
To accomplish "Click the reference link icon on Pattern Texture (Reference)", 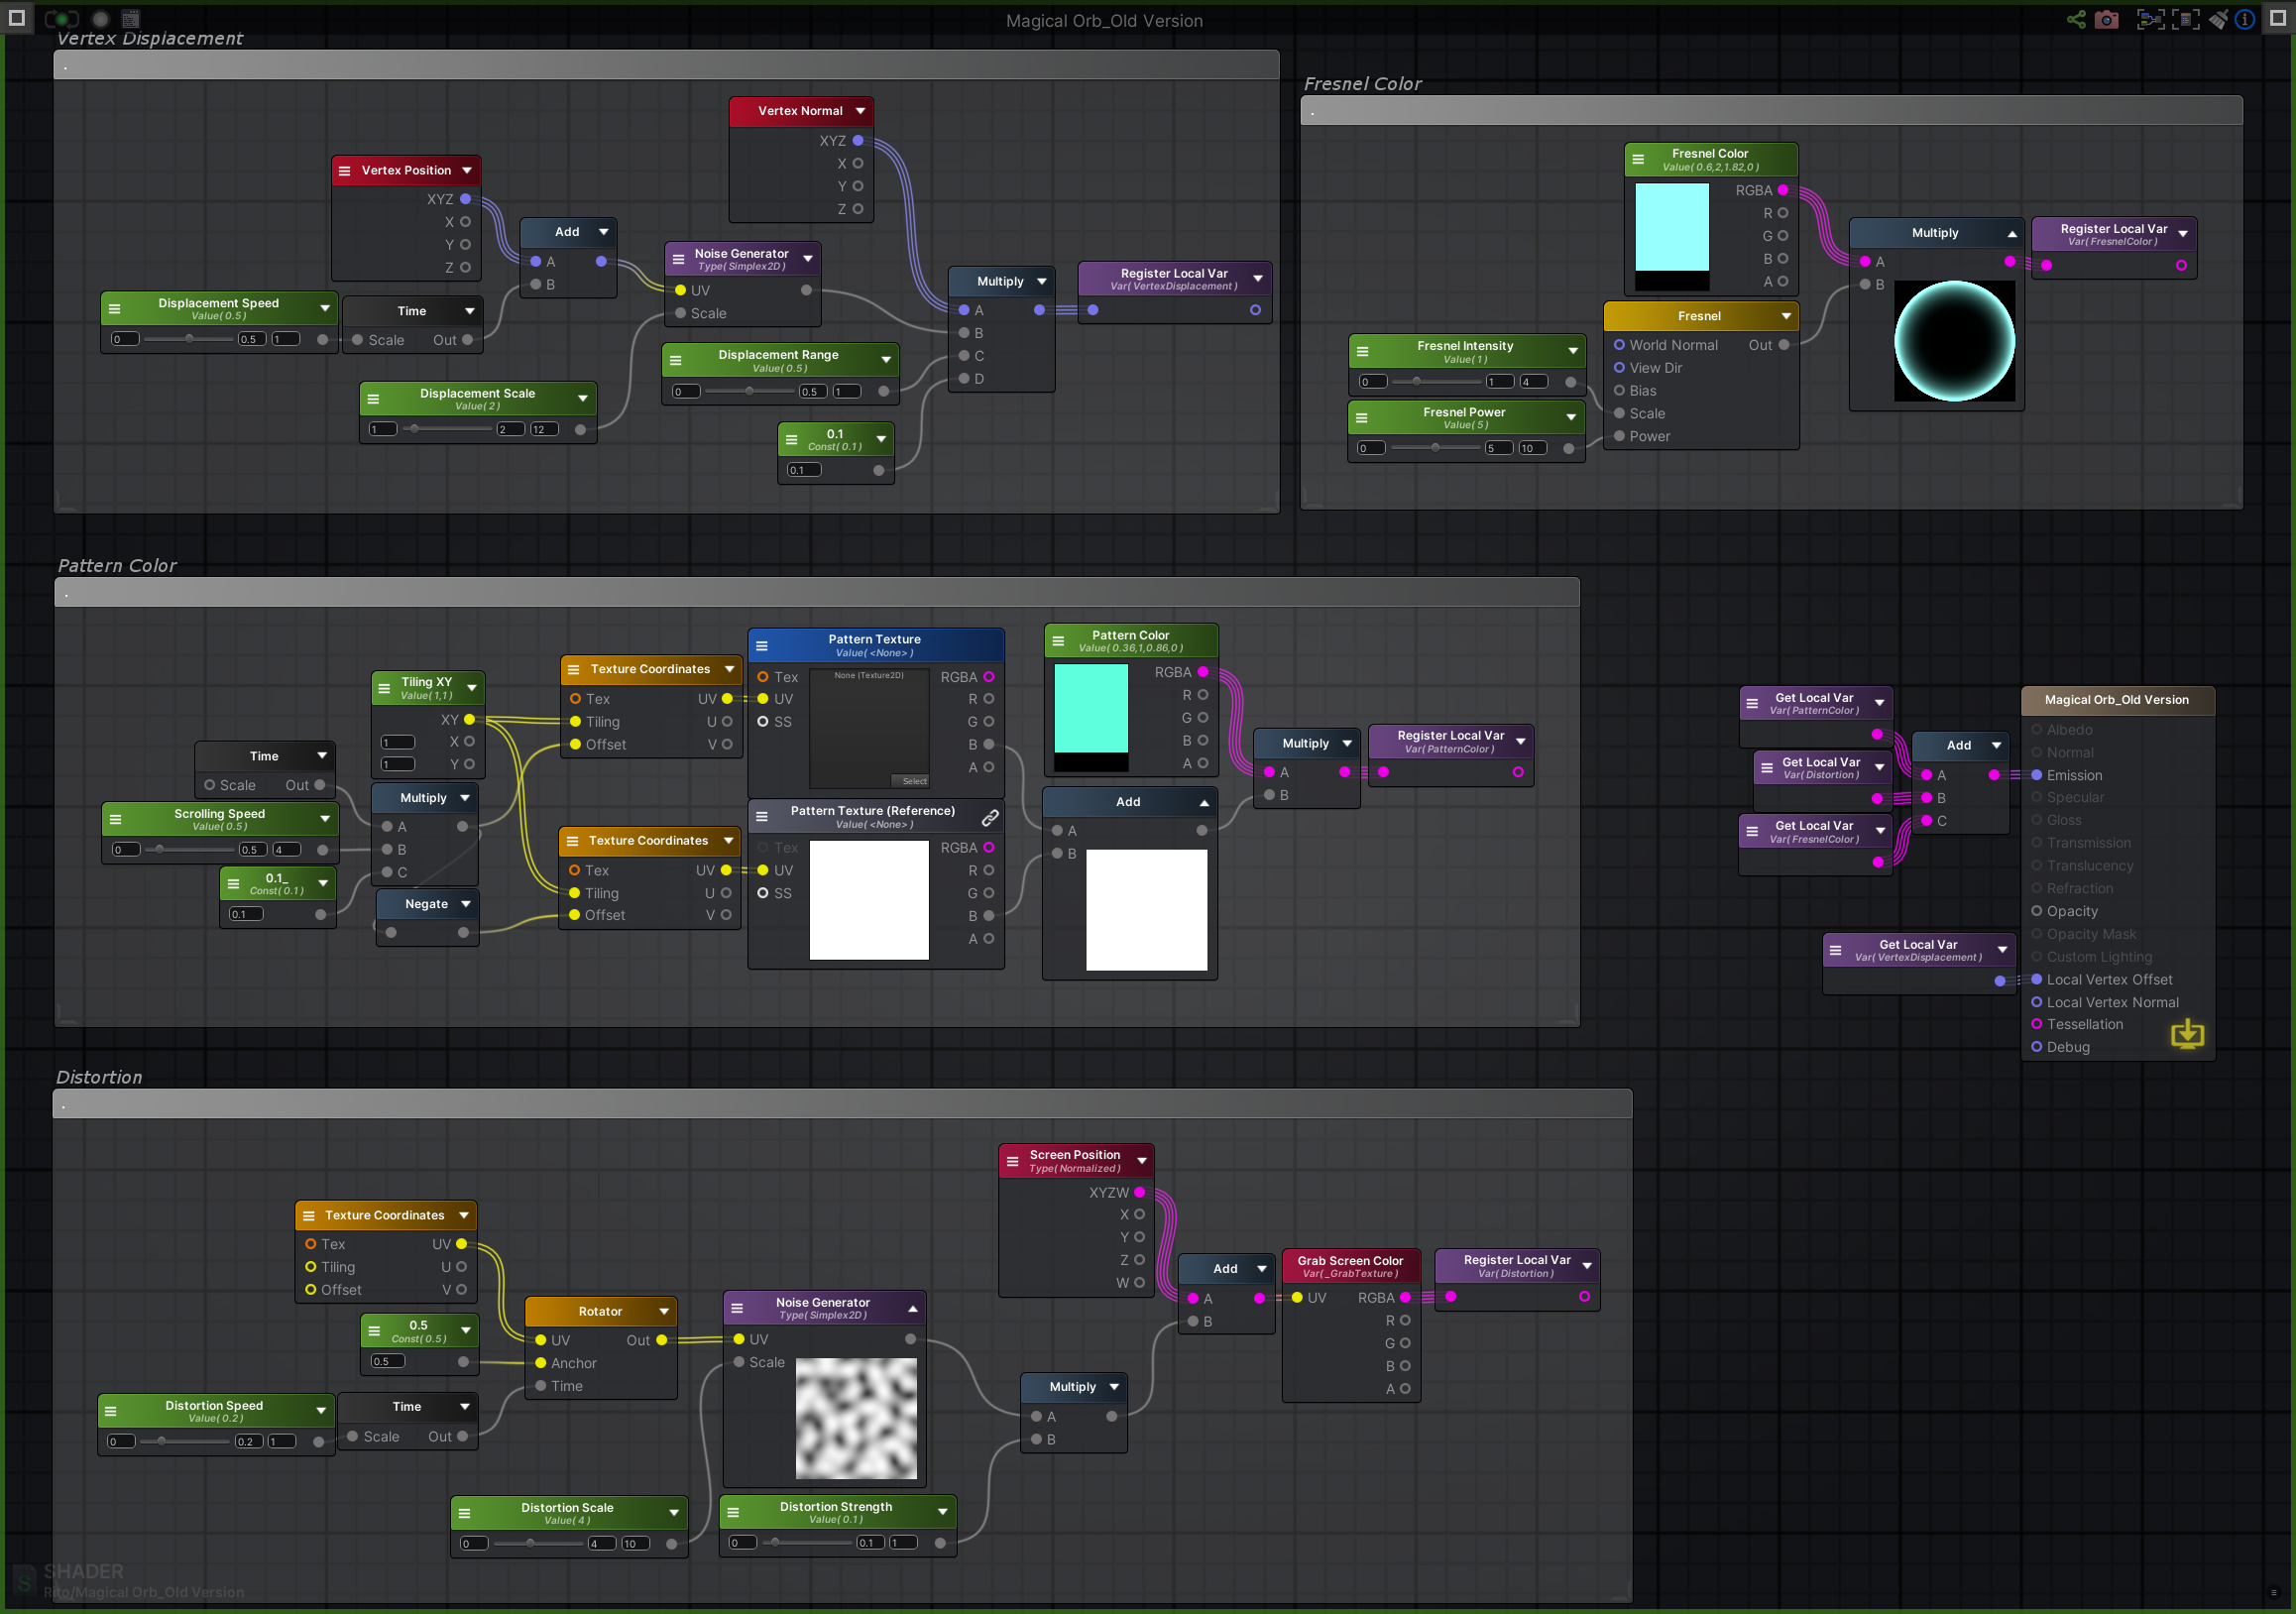I will pyautogui.click(x=991, y=817).
